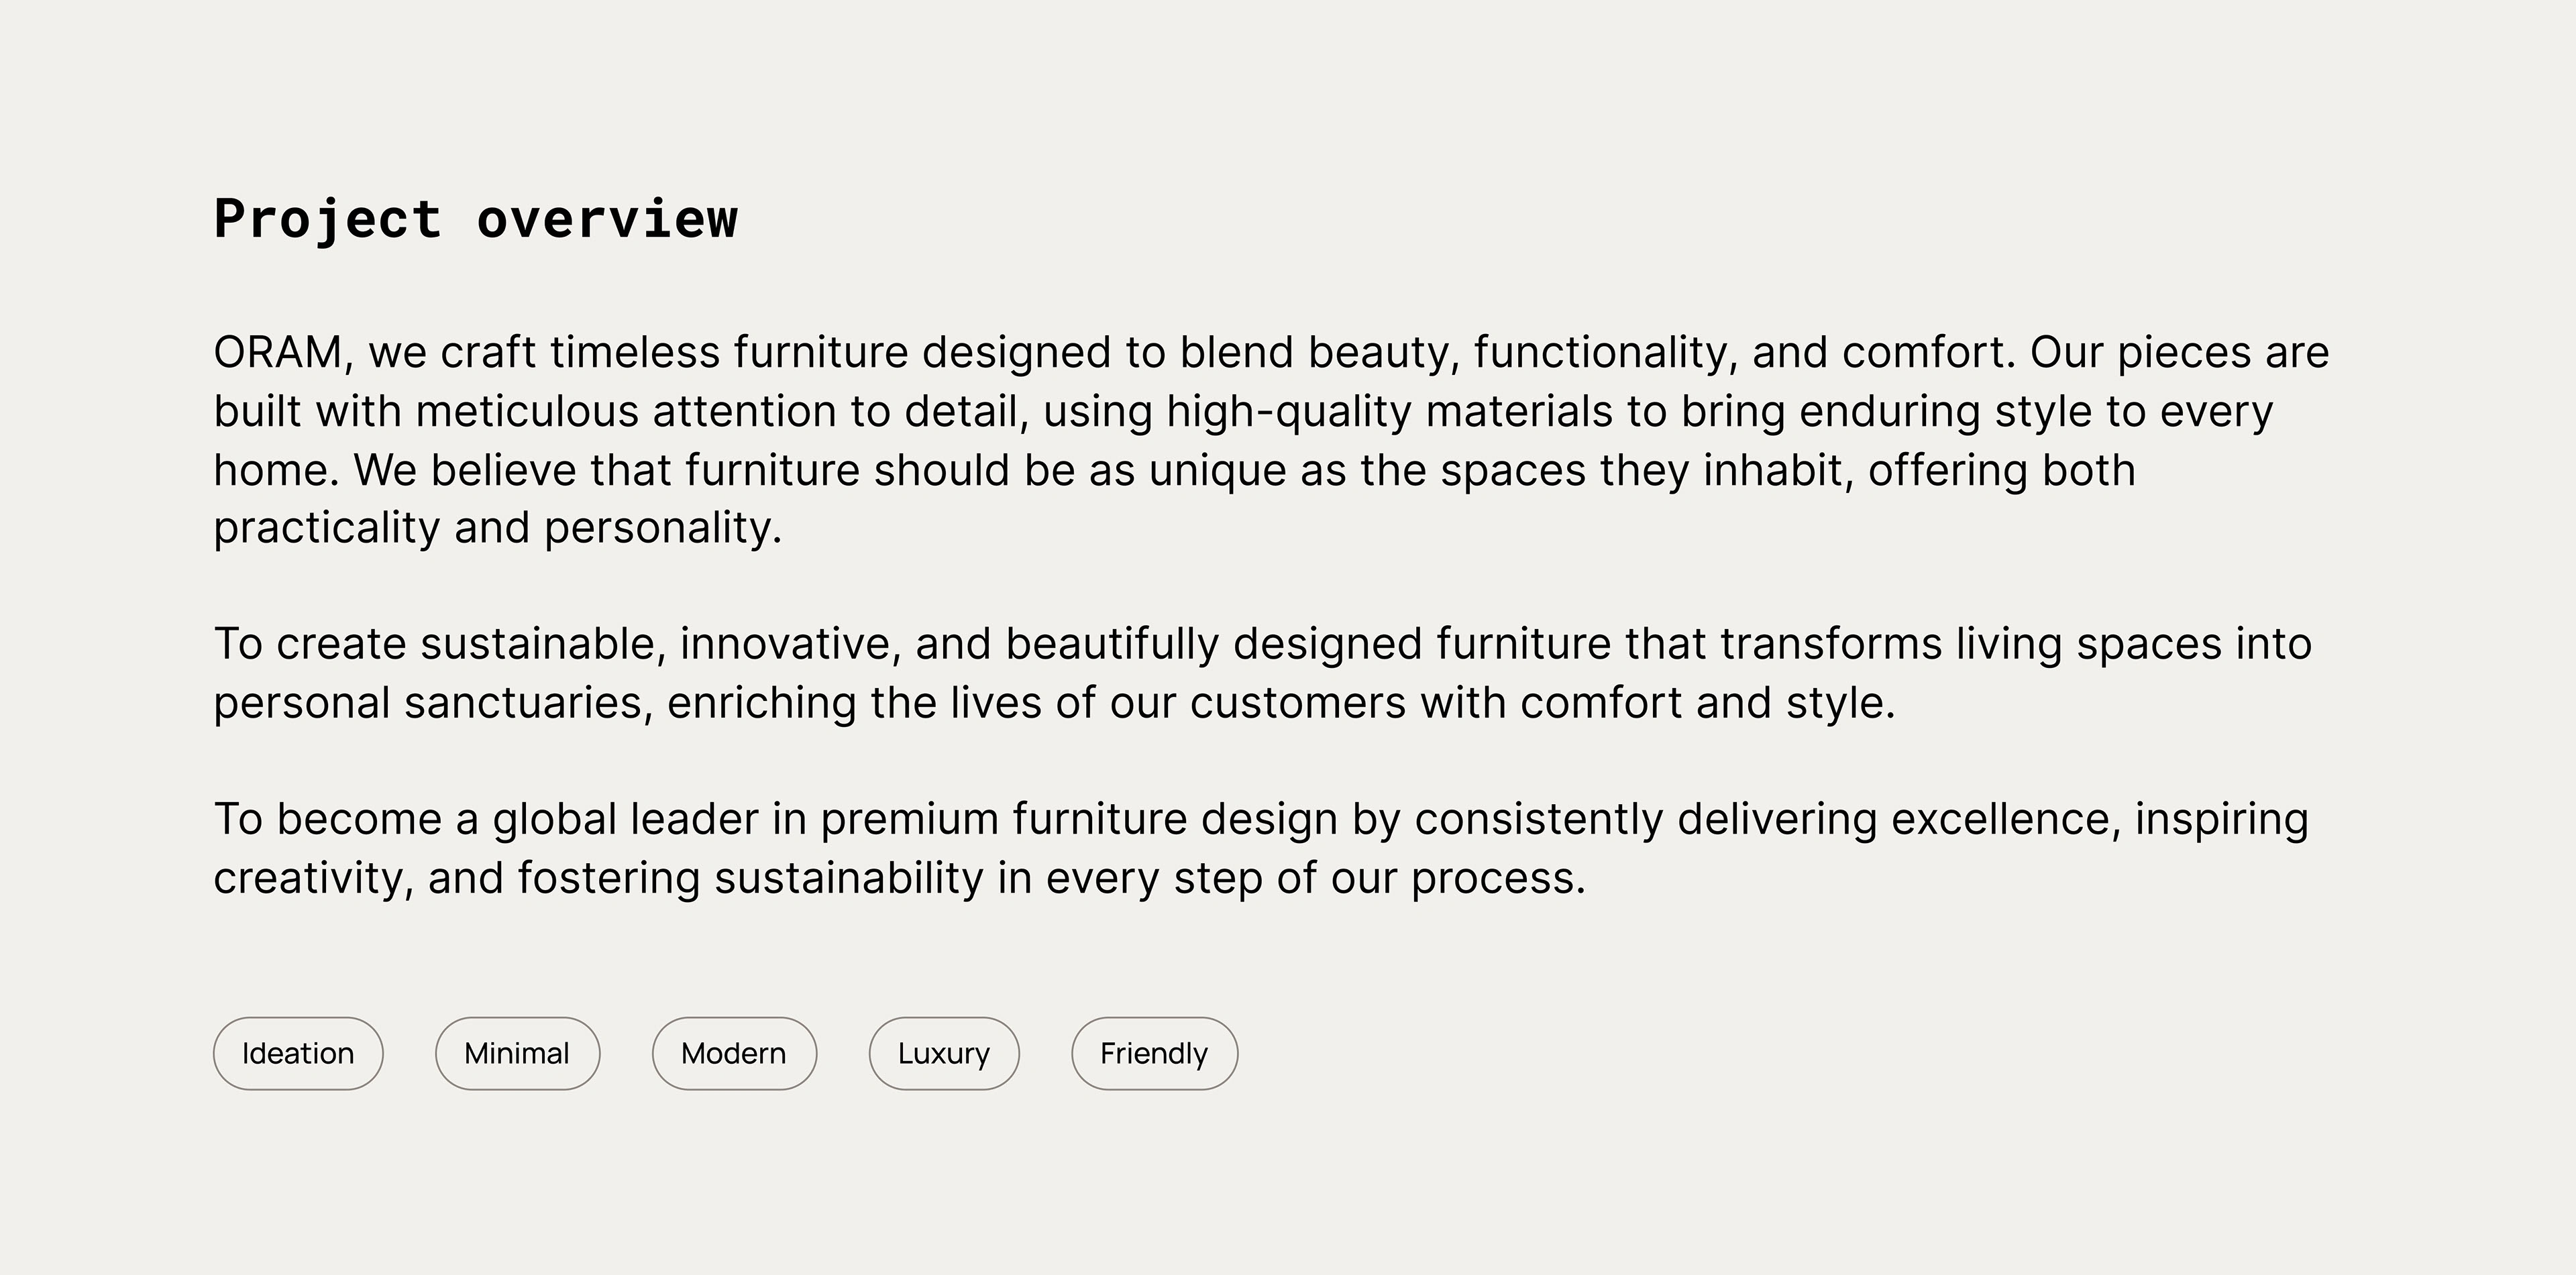The height and width of the screenshot is (1275, 2576).
Task: Choose the Luxury tag pill
Action: [943, 1053]
